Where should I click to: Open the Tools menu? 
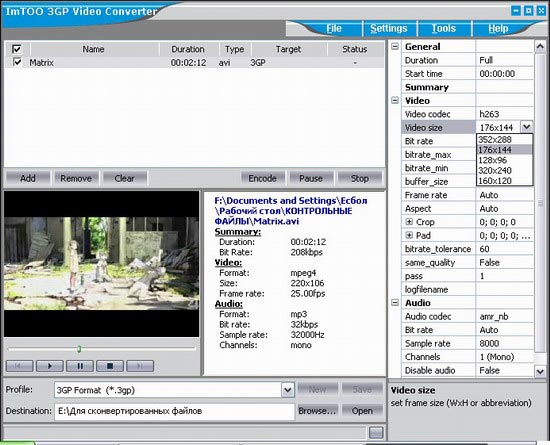pyautogui.click(x=444, y=28)
